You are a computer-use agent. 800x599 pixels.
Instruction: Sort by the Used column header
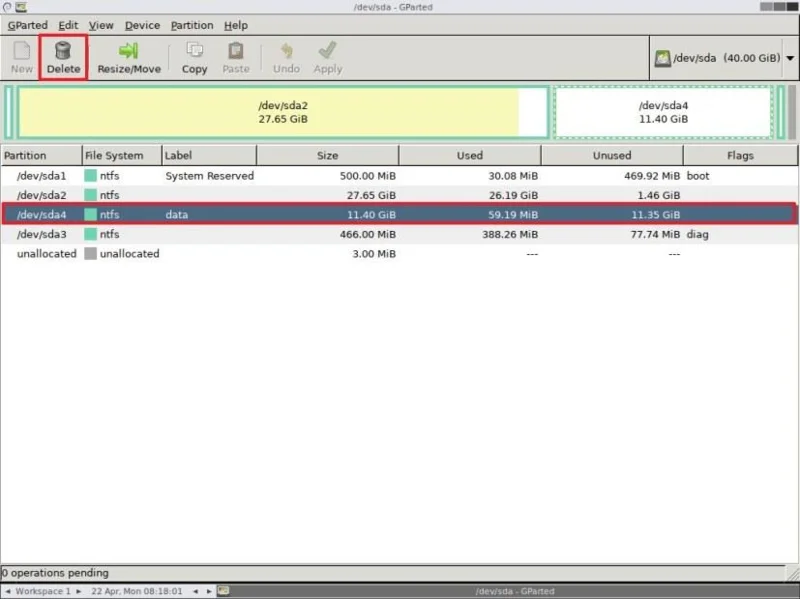[470, 155]
